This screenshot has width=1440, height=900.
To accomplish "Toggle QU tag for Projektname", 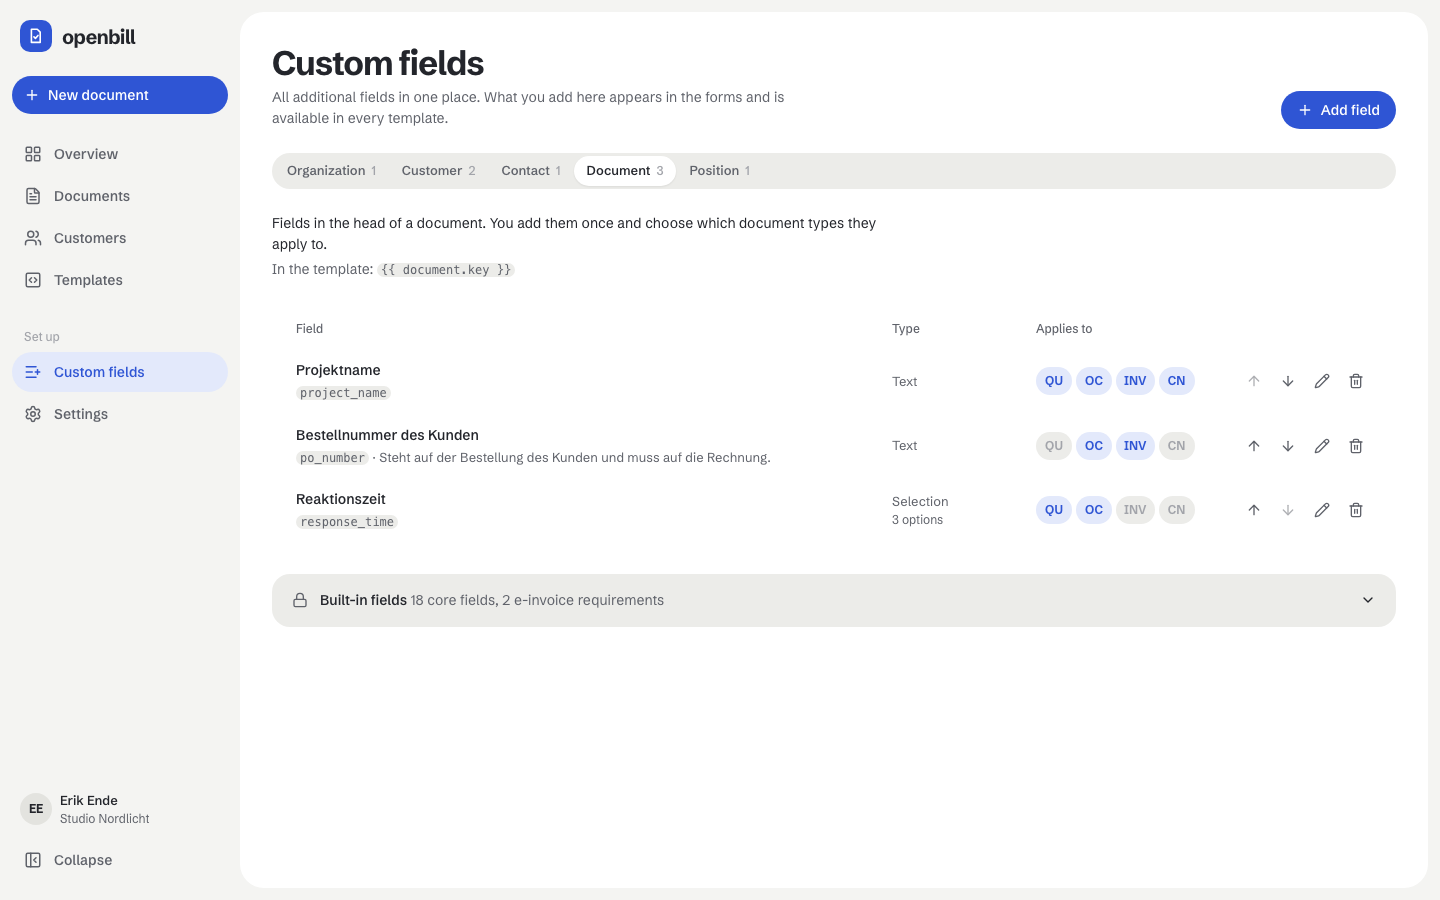I will [1054, 381].
